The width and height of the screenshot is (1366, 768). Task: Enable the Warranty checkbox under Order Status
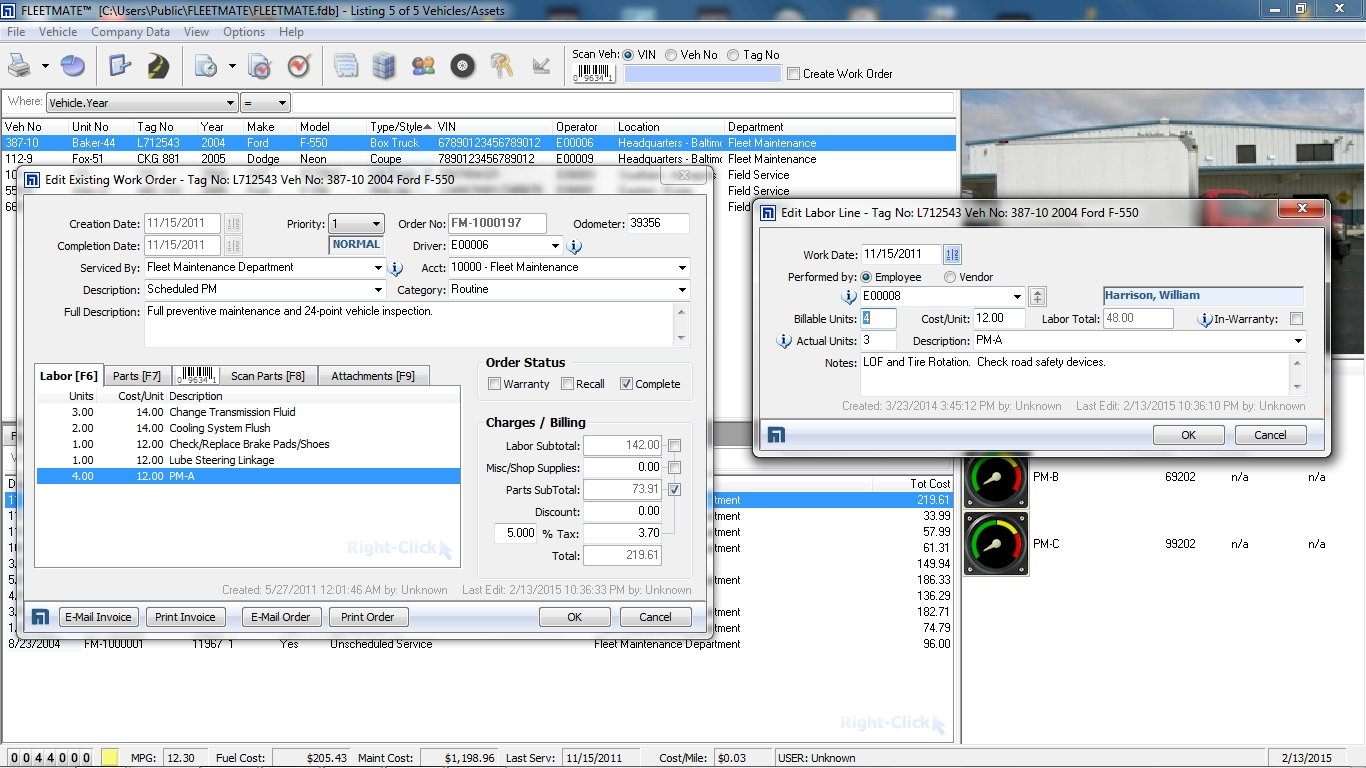tap(494, 383)
